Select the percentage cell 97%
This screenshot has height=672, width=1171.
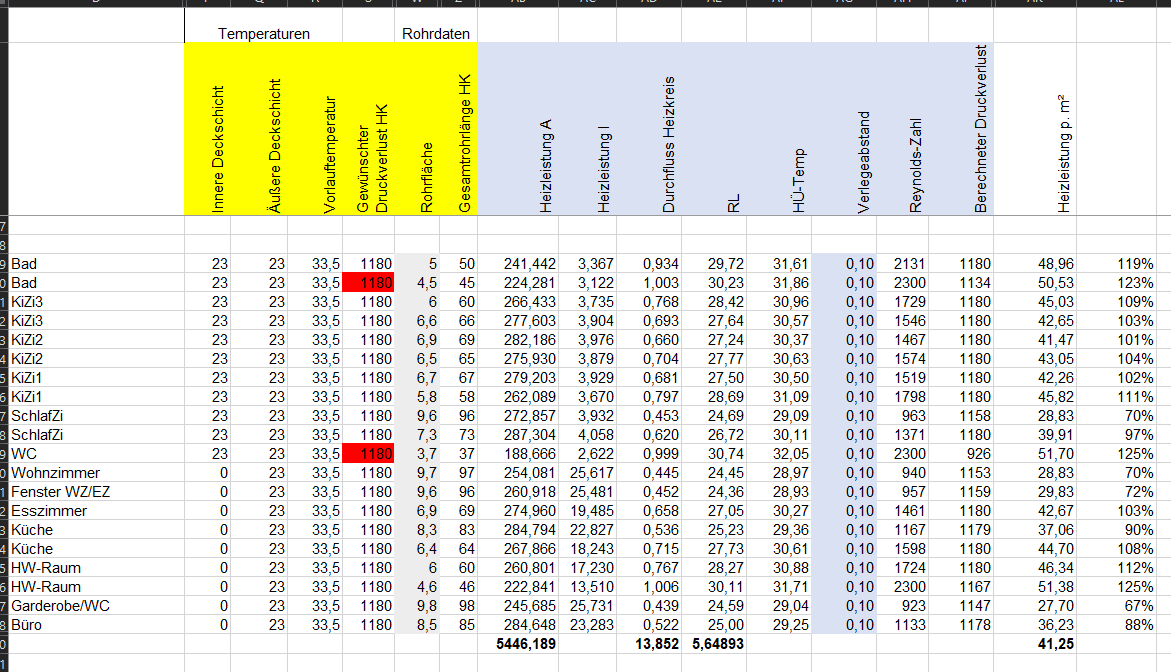point(1117,435)
